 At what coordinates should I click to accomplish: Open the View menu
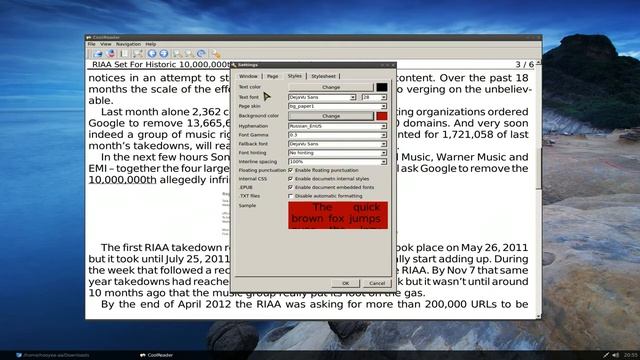(x=106, y=44)
